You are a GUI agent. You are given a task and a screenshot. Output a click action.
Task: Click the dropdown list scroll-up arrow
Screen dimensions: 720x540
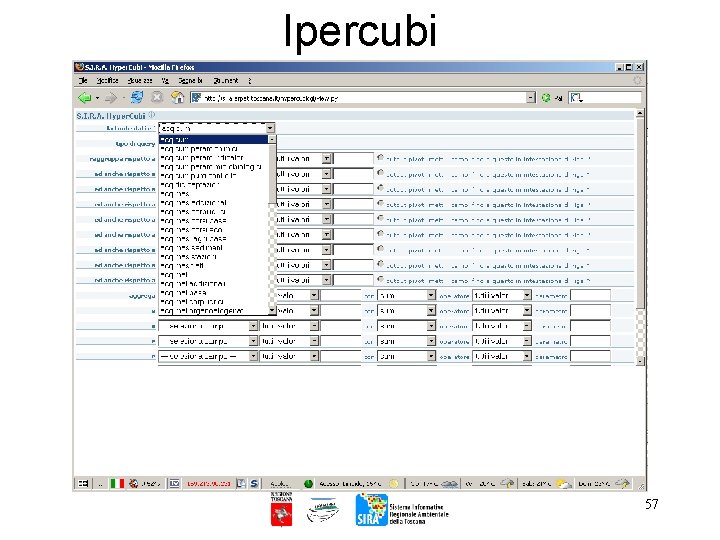[x=272, y=139]
